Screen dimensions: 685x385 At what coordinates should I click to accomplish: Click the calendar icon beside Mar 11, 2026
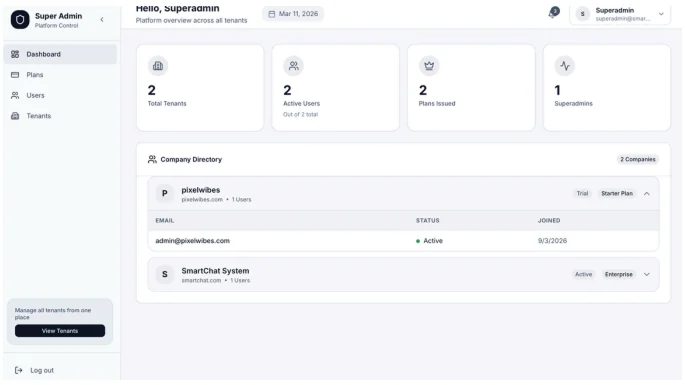click(271, 14)
